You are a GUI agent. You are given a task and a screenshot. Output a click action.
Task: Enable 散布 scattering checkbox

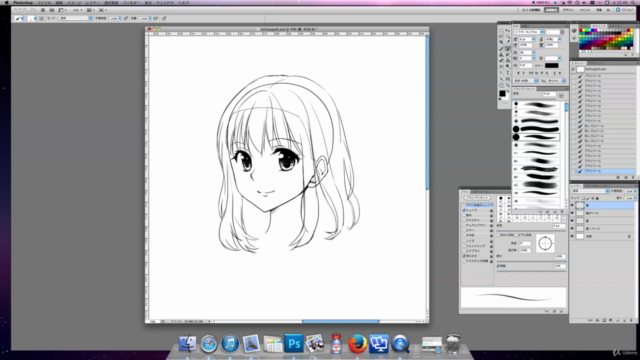[464, 215]
